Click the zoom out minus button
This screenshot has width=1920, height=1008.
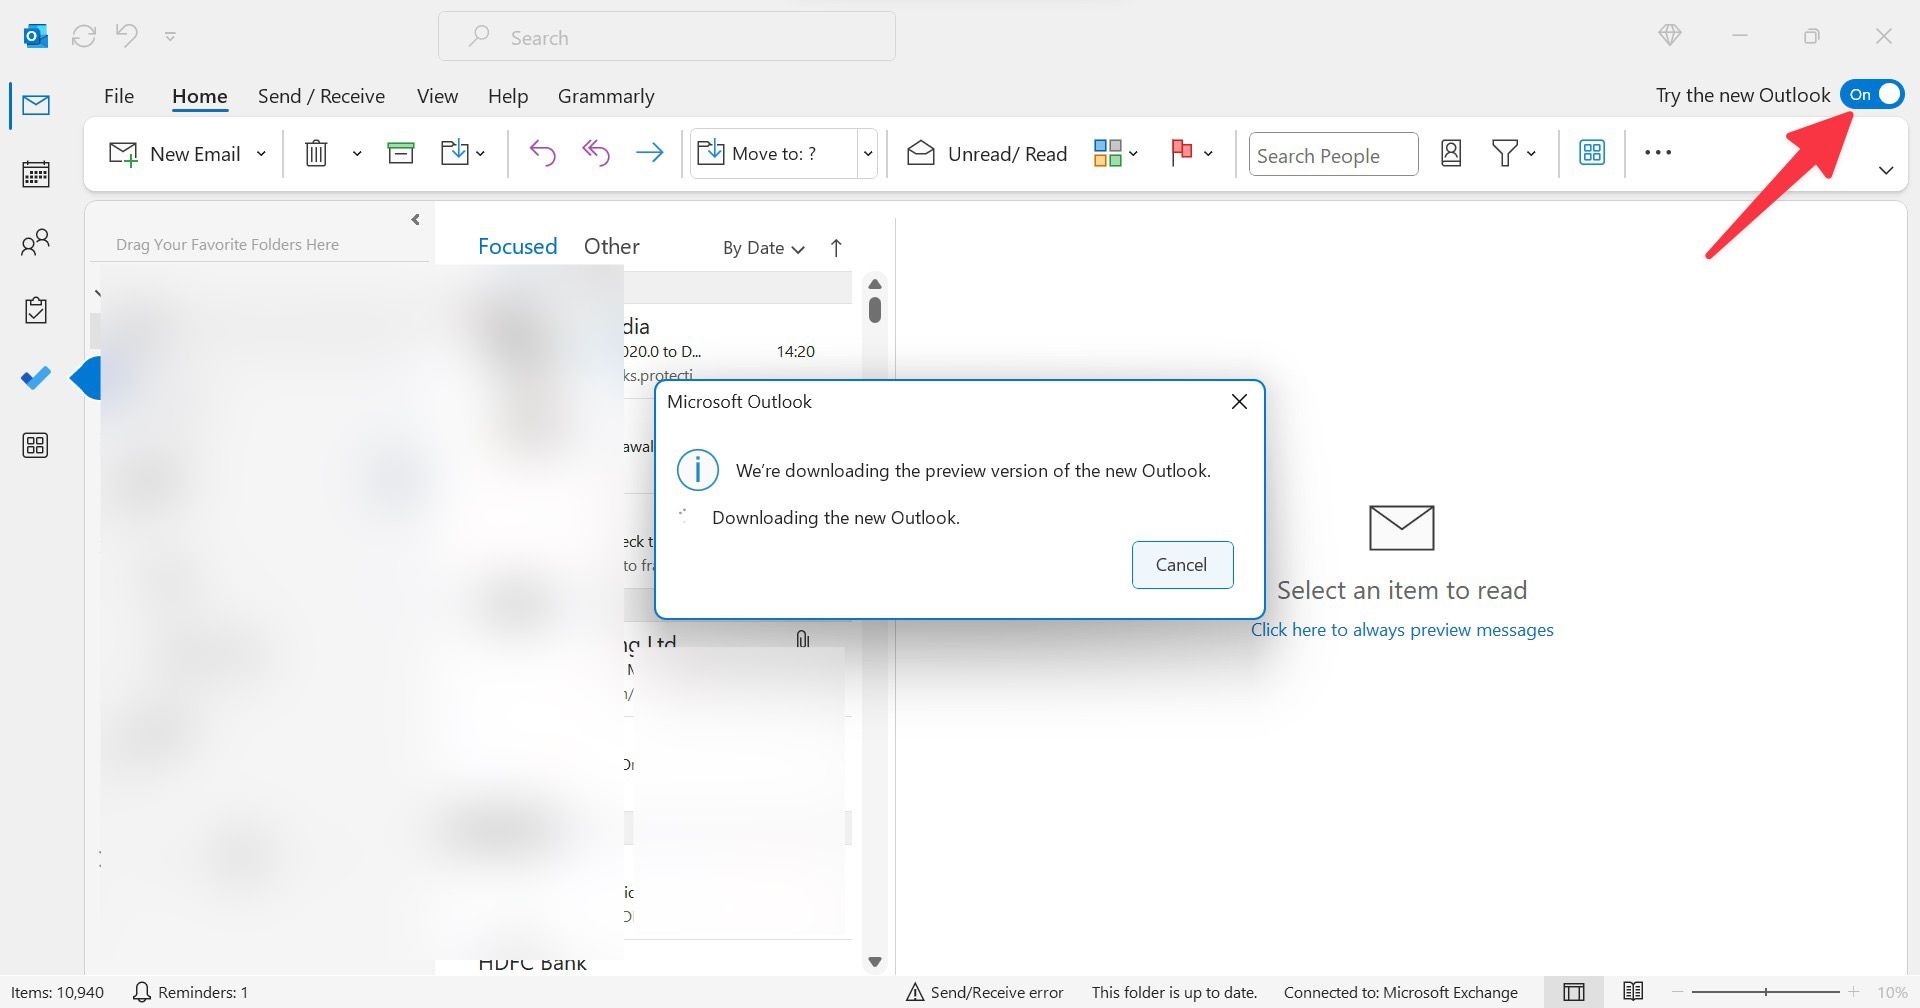(1678, 992)
